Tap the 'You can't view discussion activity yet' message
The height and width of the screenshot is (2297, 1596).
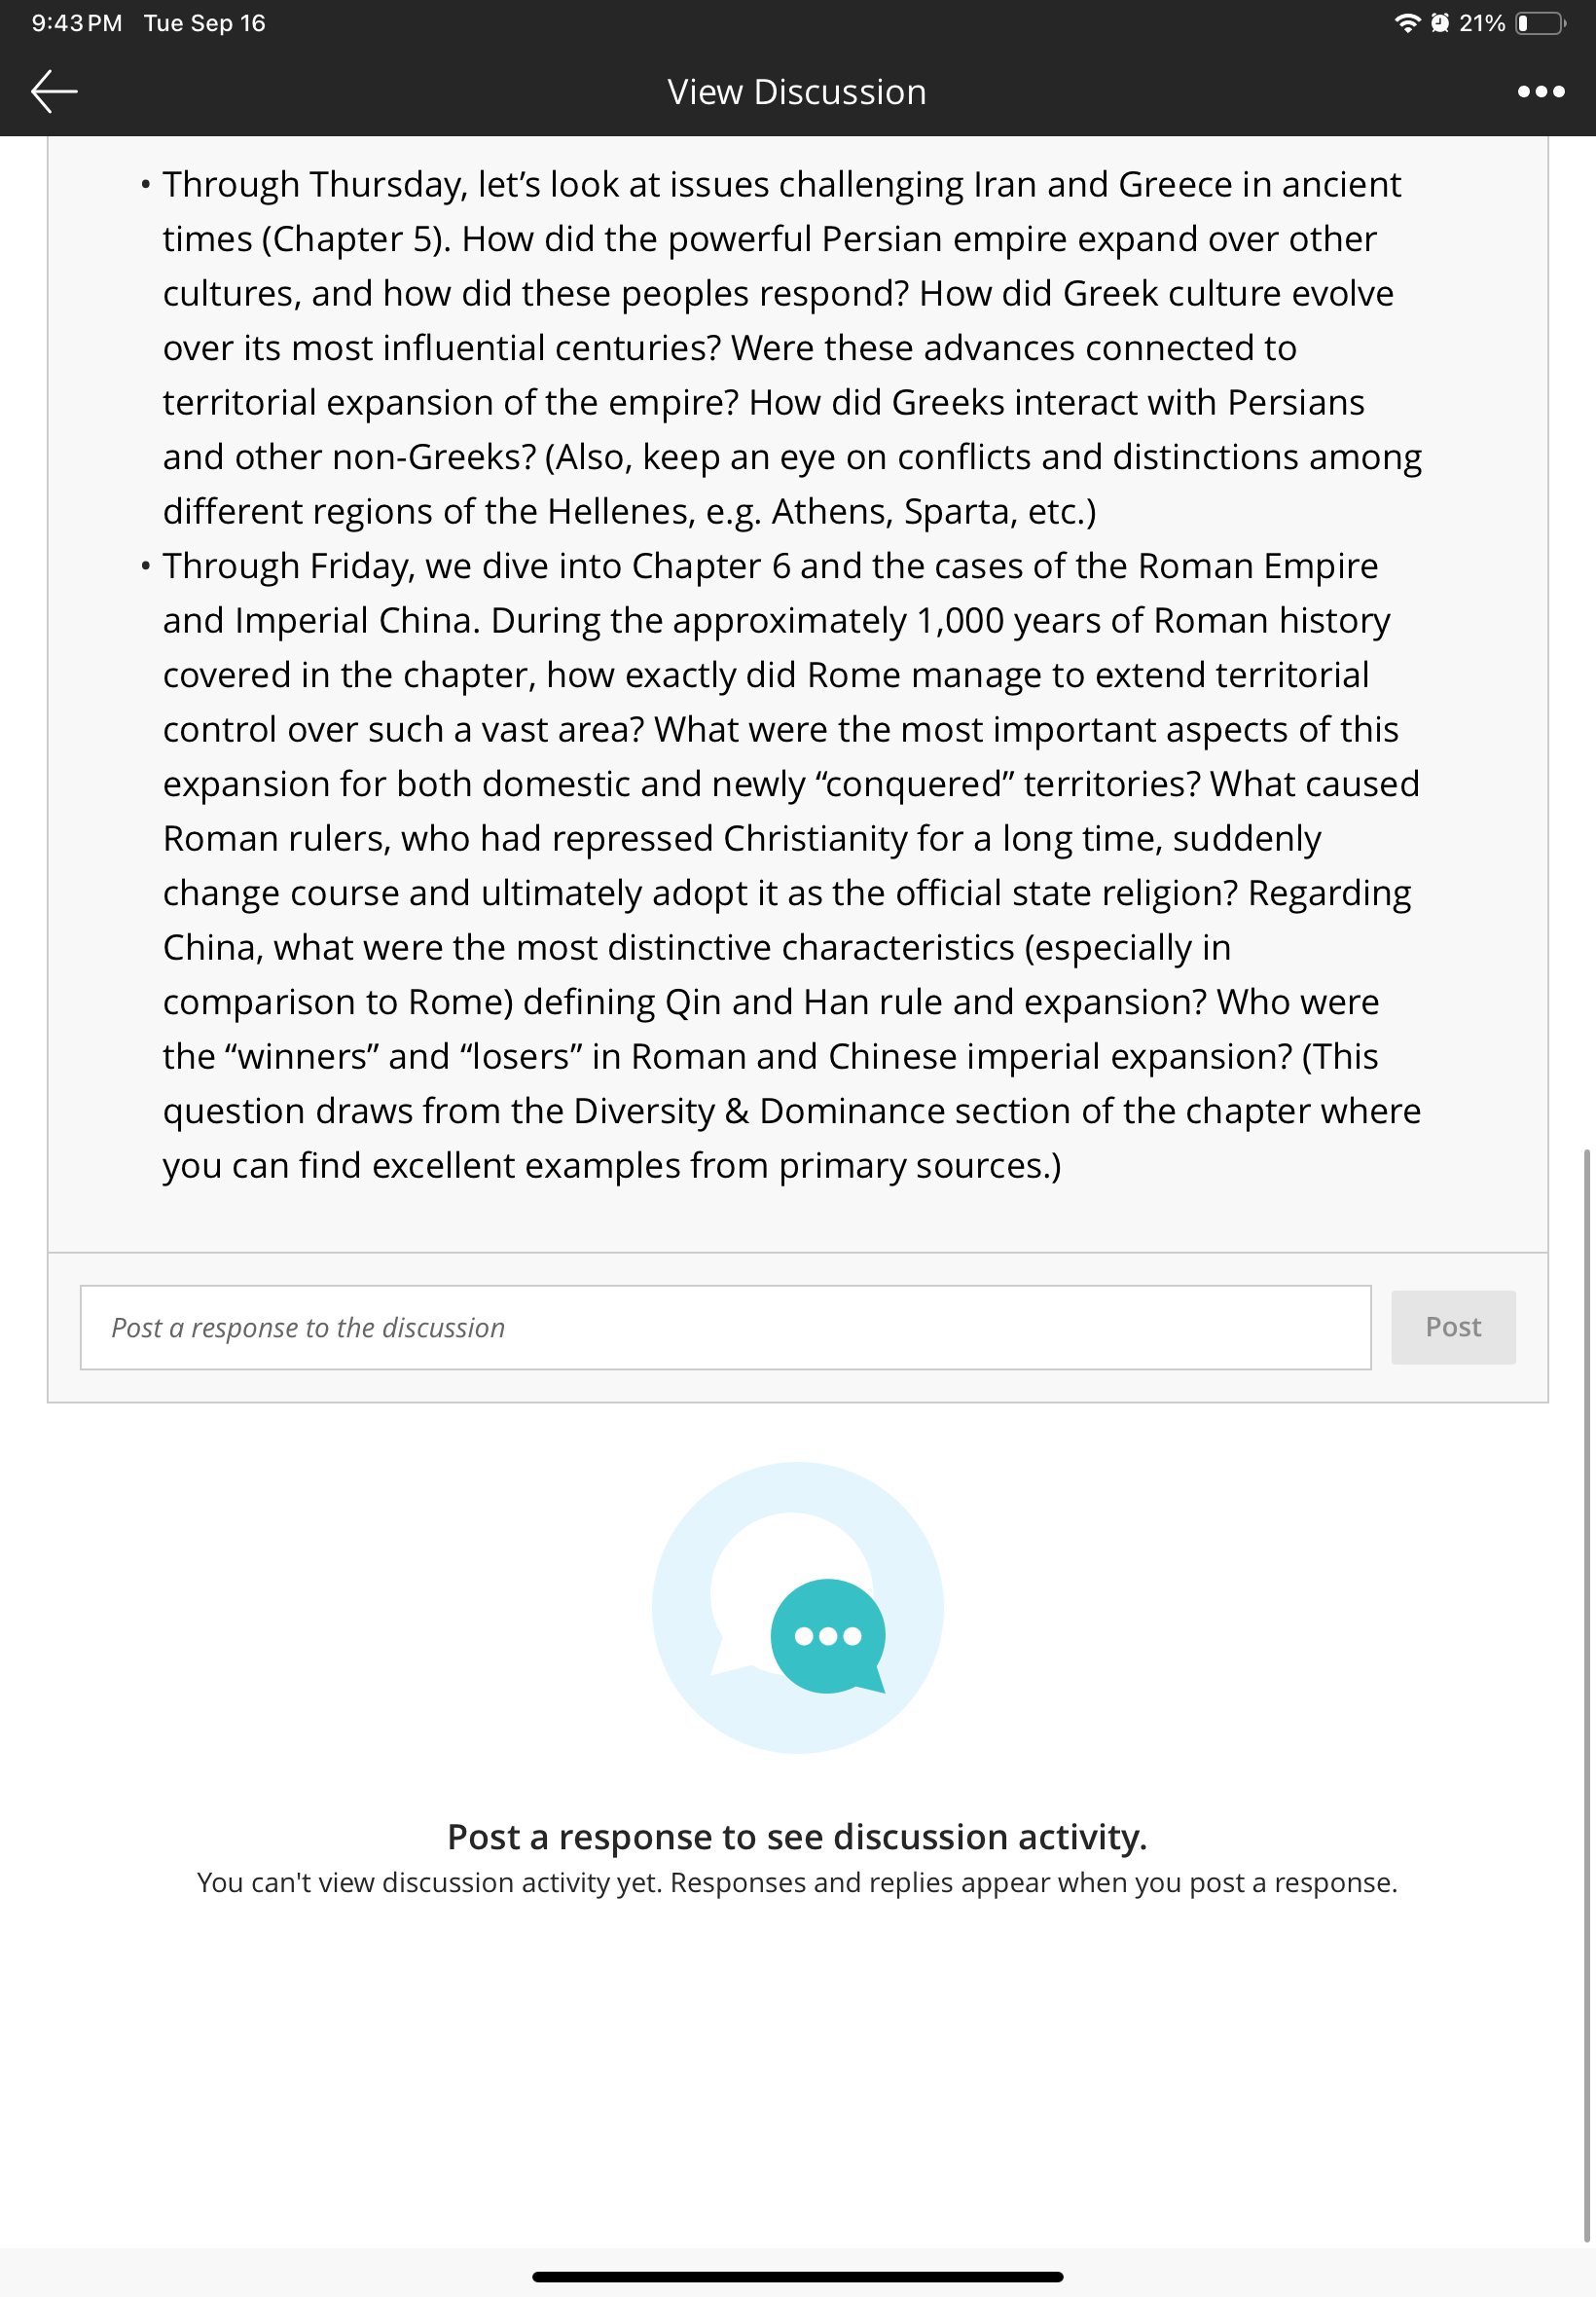click(797, 1882)
